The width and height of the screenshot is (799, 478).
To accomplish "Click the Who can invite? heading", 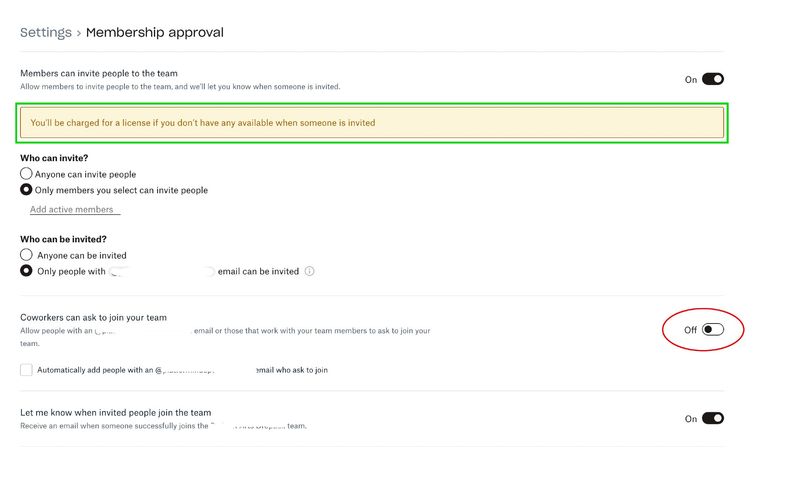I will tap(54, 158).
